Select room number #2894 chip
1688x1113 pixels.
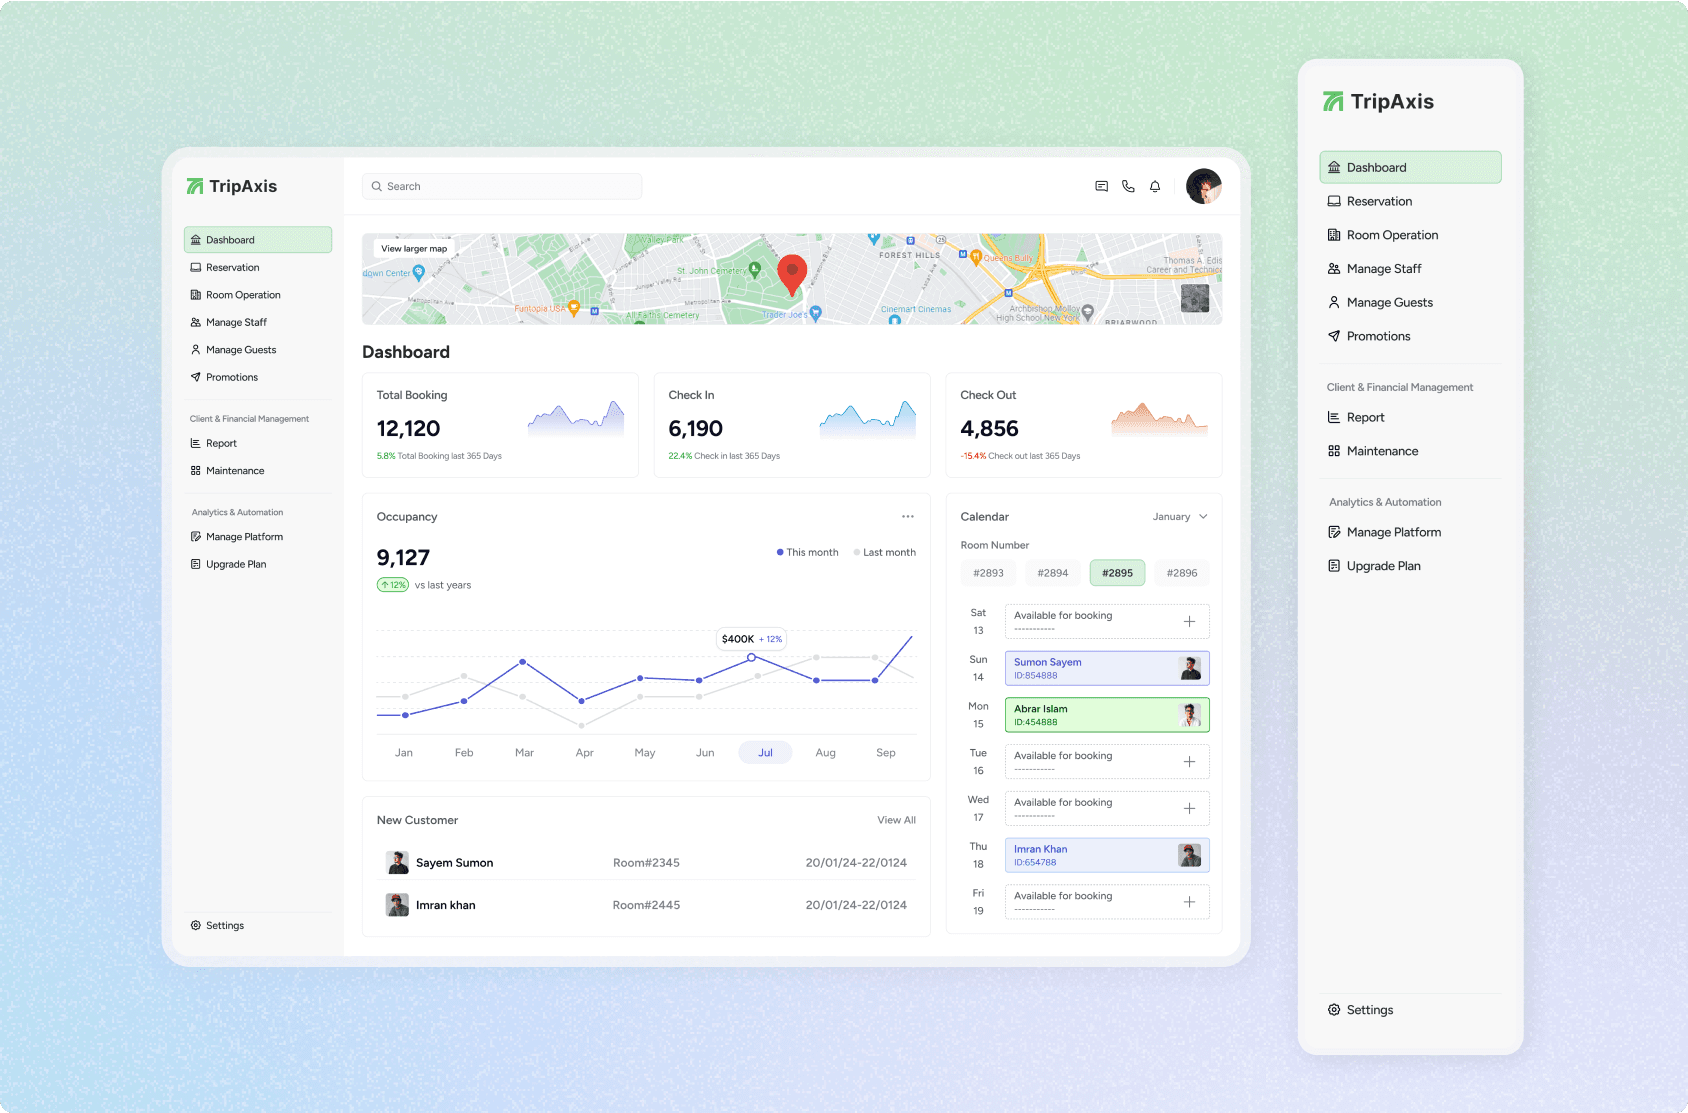click(x=1053, y=573)
